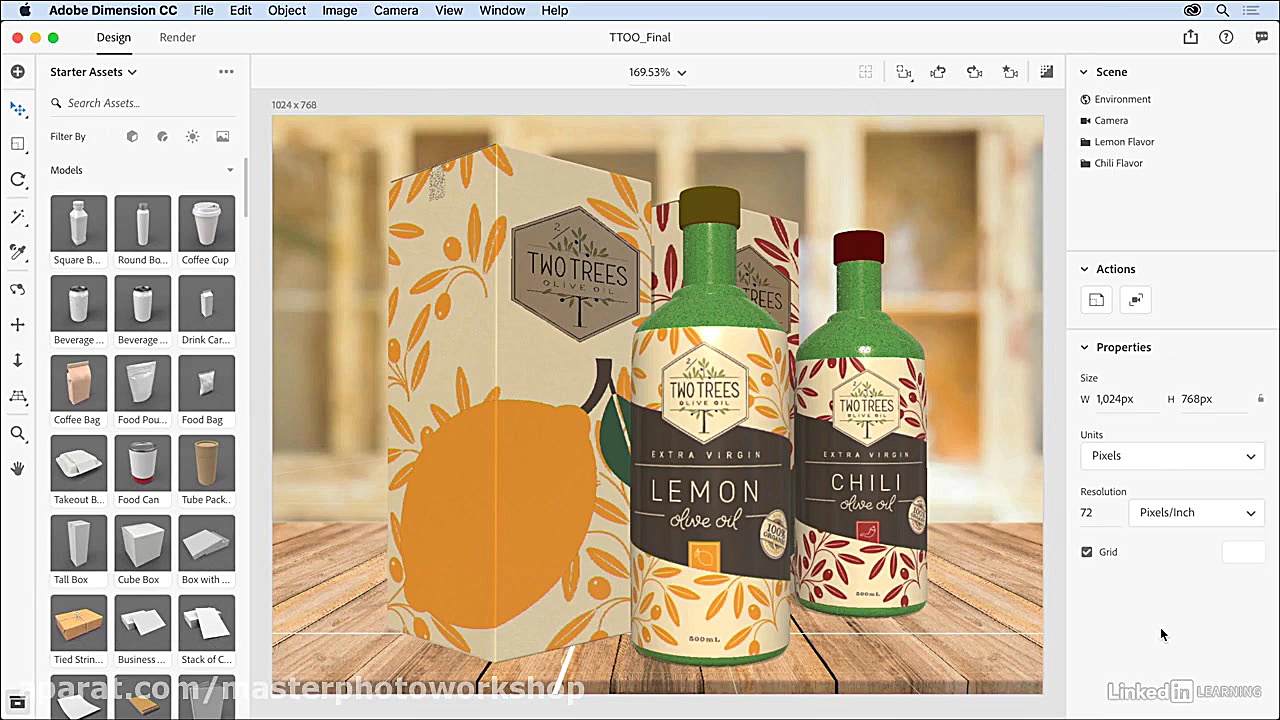This screenshot has height=720, width=1280.
Task: Switch to the Render tab
Action: pos(177,37)
